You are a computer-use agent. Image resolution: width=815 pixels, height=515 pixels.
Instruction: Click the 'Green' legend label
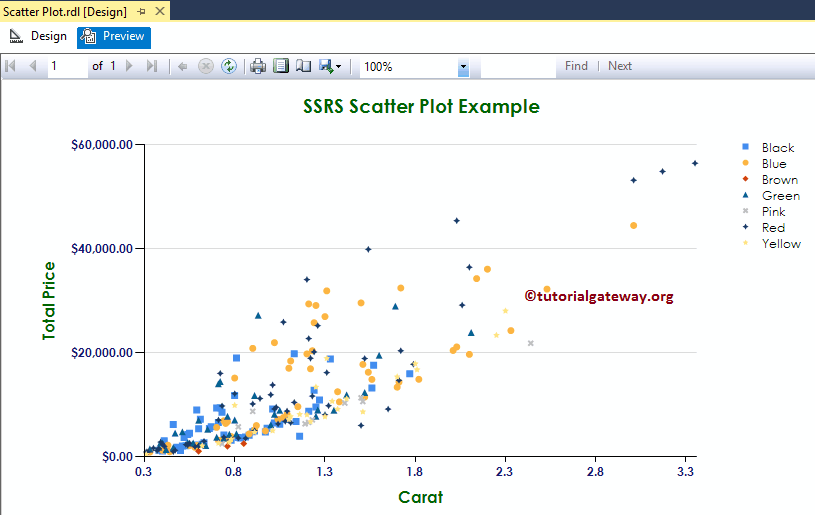pos(781,196)
